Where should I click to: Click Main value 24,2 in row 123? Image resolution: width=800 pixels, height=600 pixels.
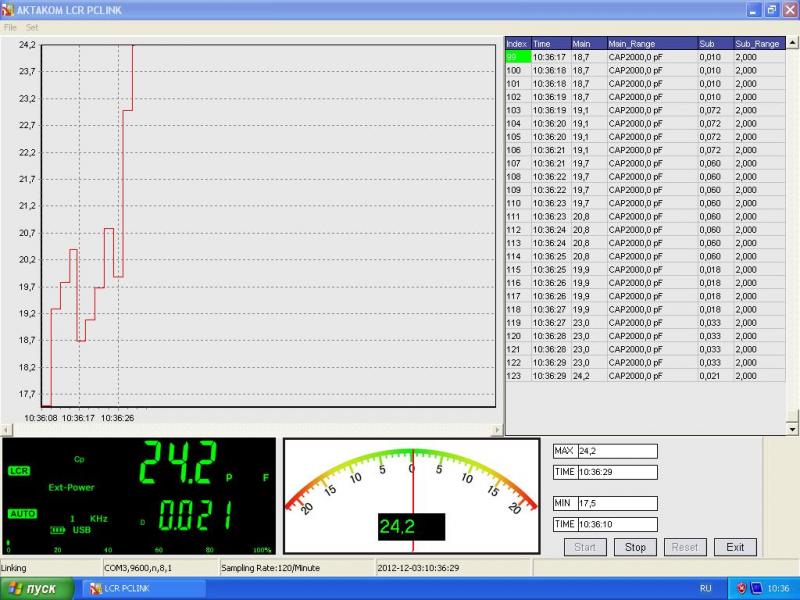pyautogui.click(x=589, y=376)
